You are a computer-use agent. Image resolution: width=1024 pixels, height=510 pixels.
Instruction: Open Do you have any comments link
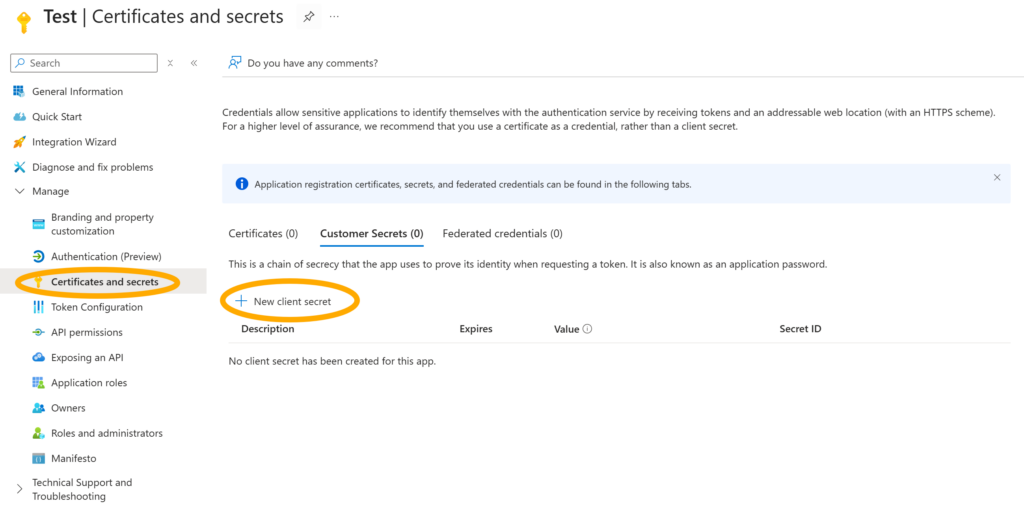pyautogui.click(x=312, y=63)
